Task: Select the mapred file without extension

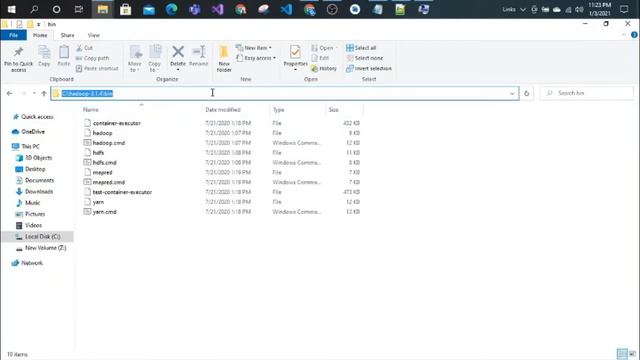Action: click(x=102, y=172)
